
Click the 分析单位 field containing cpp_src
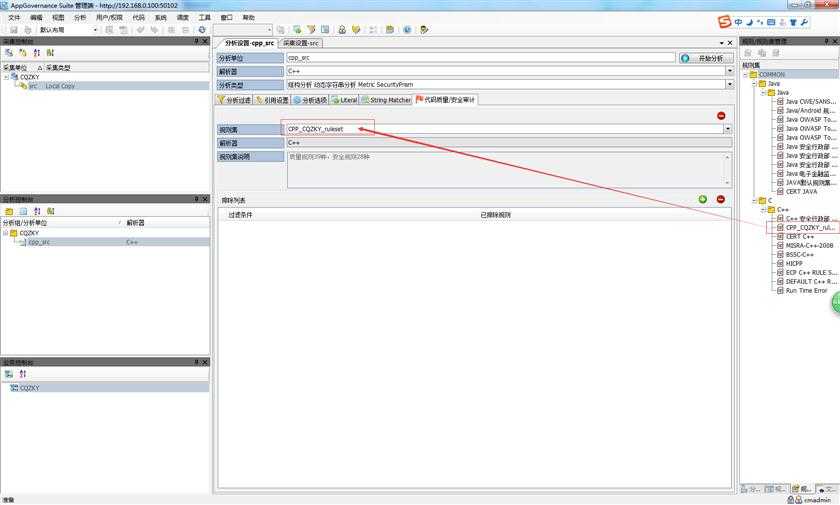481,58
